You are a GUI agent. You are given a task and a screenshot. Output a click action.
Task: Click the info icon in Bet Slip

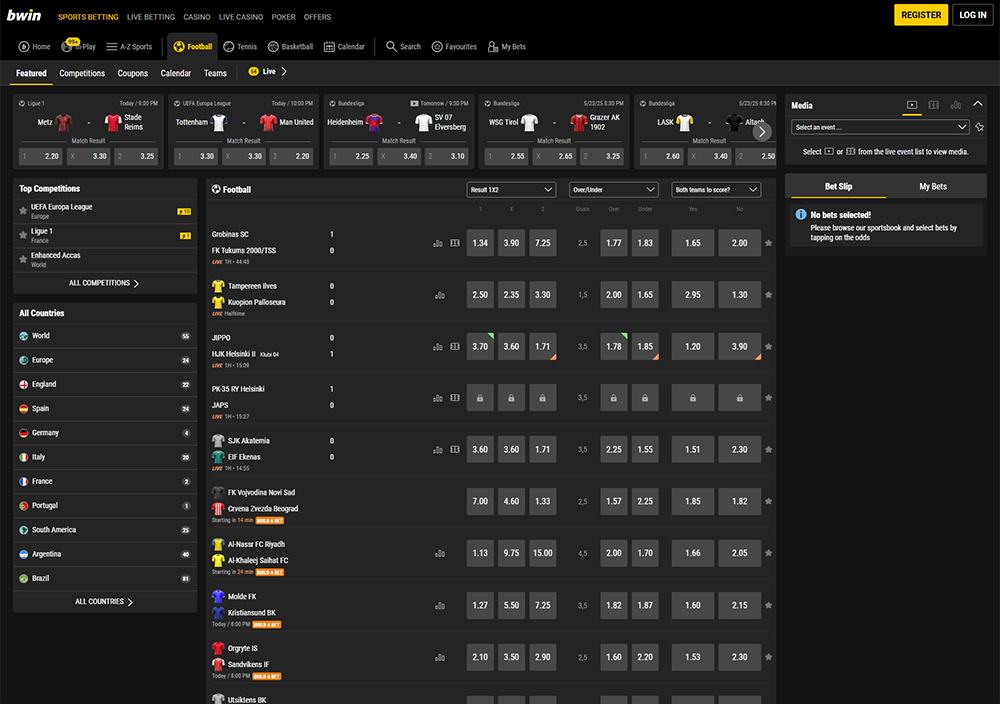[x=800, y=215]
